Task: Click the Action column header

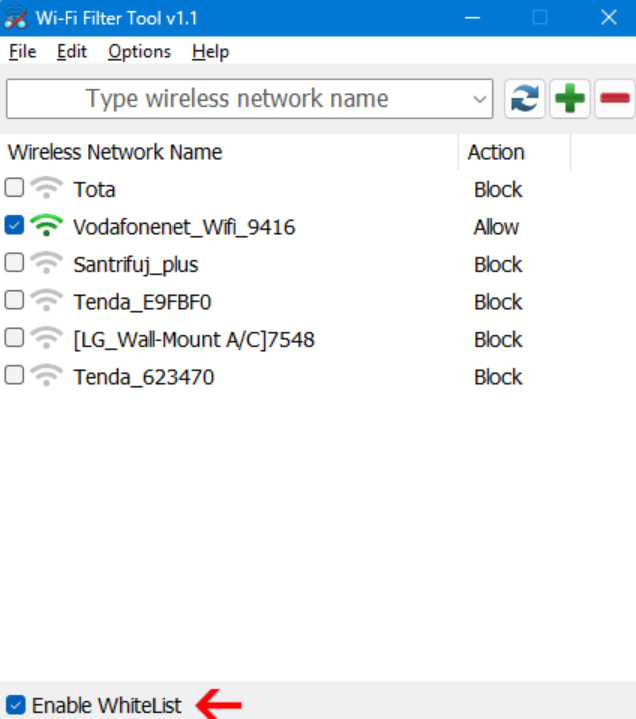Action: point(514,152)
